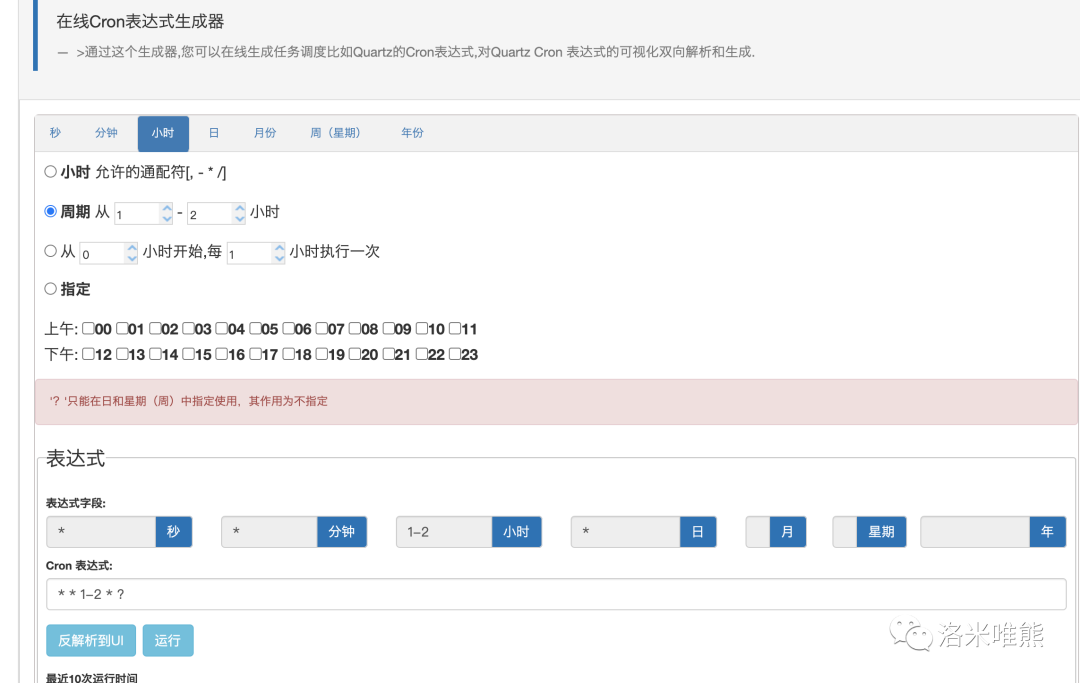Click the 秒 expression field
Screen dimensions: 1080x683
tap(101, 532)
